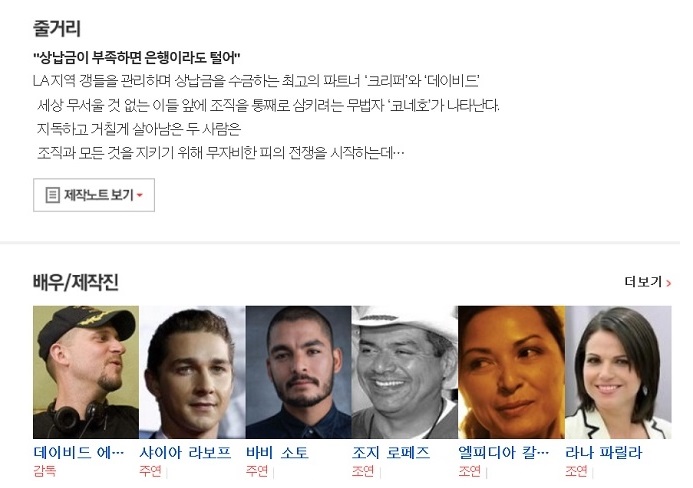Click the 감독 role label under director
693x488 pixels.
tap(45, 471)
